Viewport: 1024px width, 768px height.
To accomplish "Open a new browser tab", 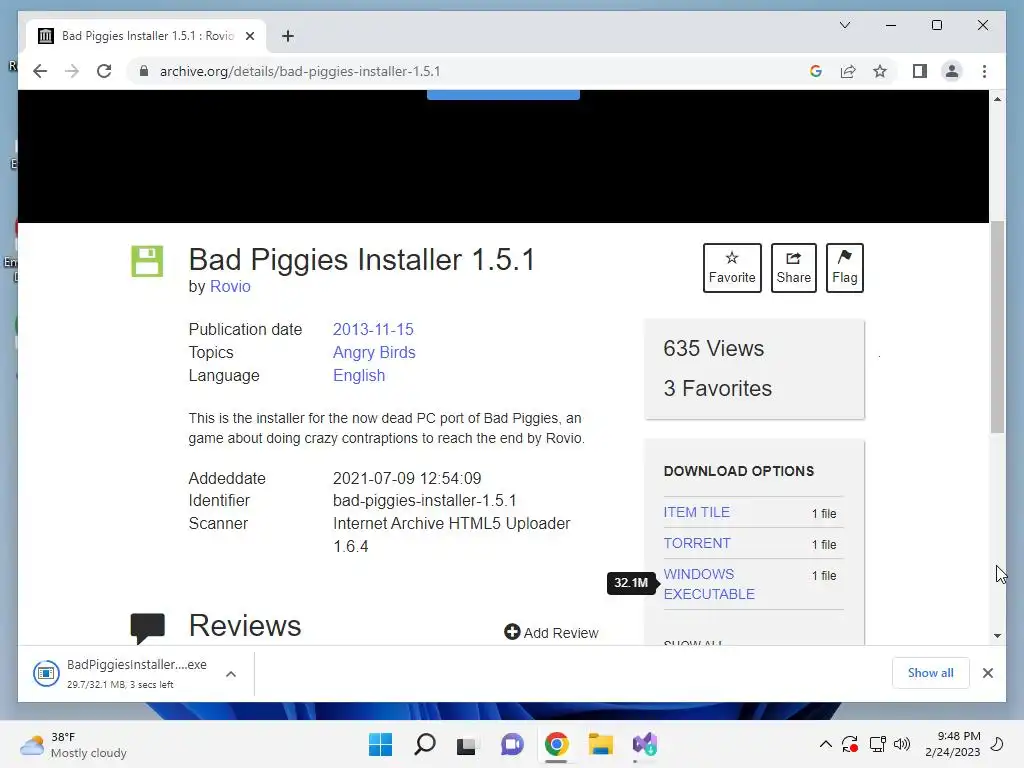I will point(287,36).
